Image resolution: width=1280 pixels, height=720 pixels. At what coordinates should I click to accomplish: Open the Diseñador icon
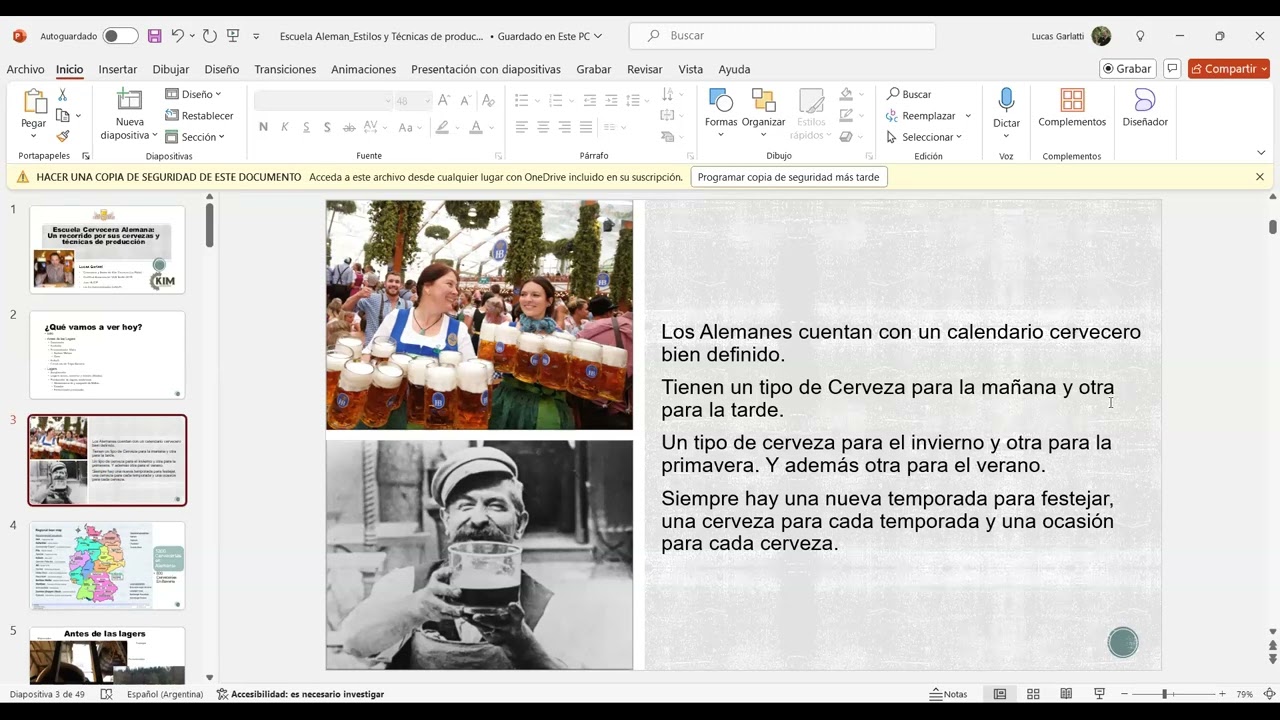pyautogui.click(x=1145, y=100)
